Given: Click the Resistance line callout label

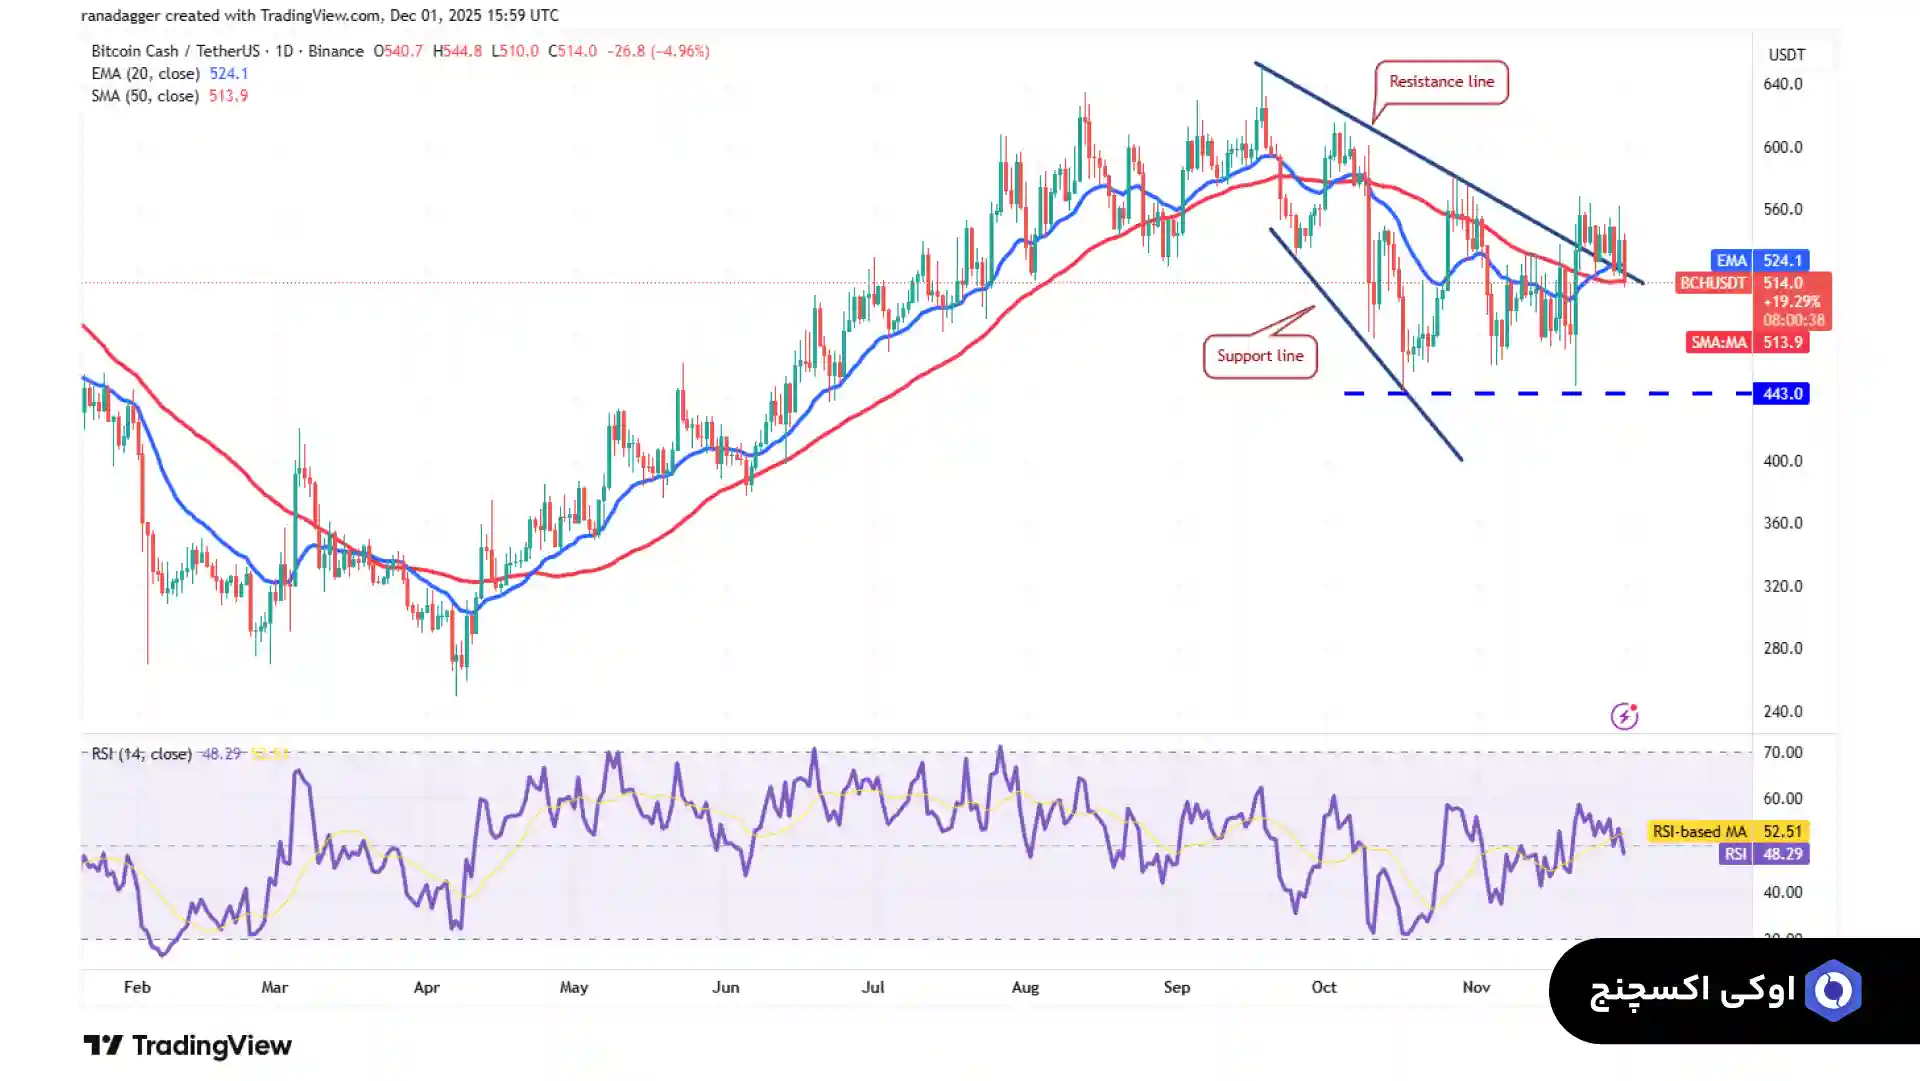Looking at the screenshot, I should pyautogui.click(x=1441, y=82).
